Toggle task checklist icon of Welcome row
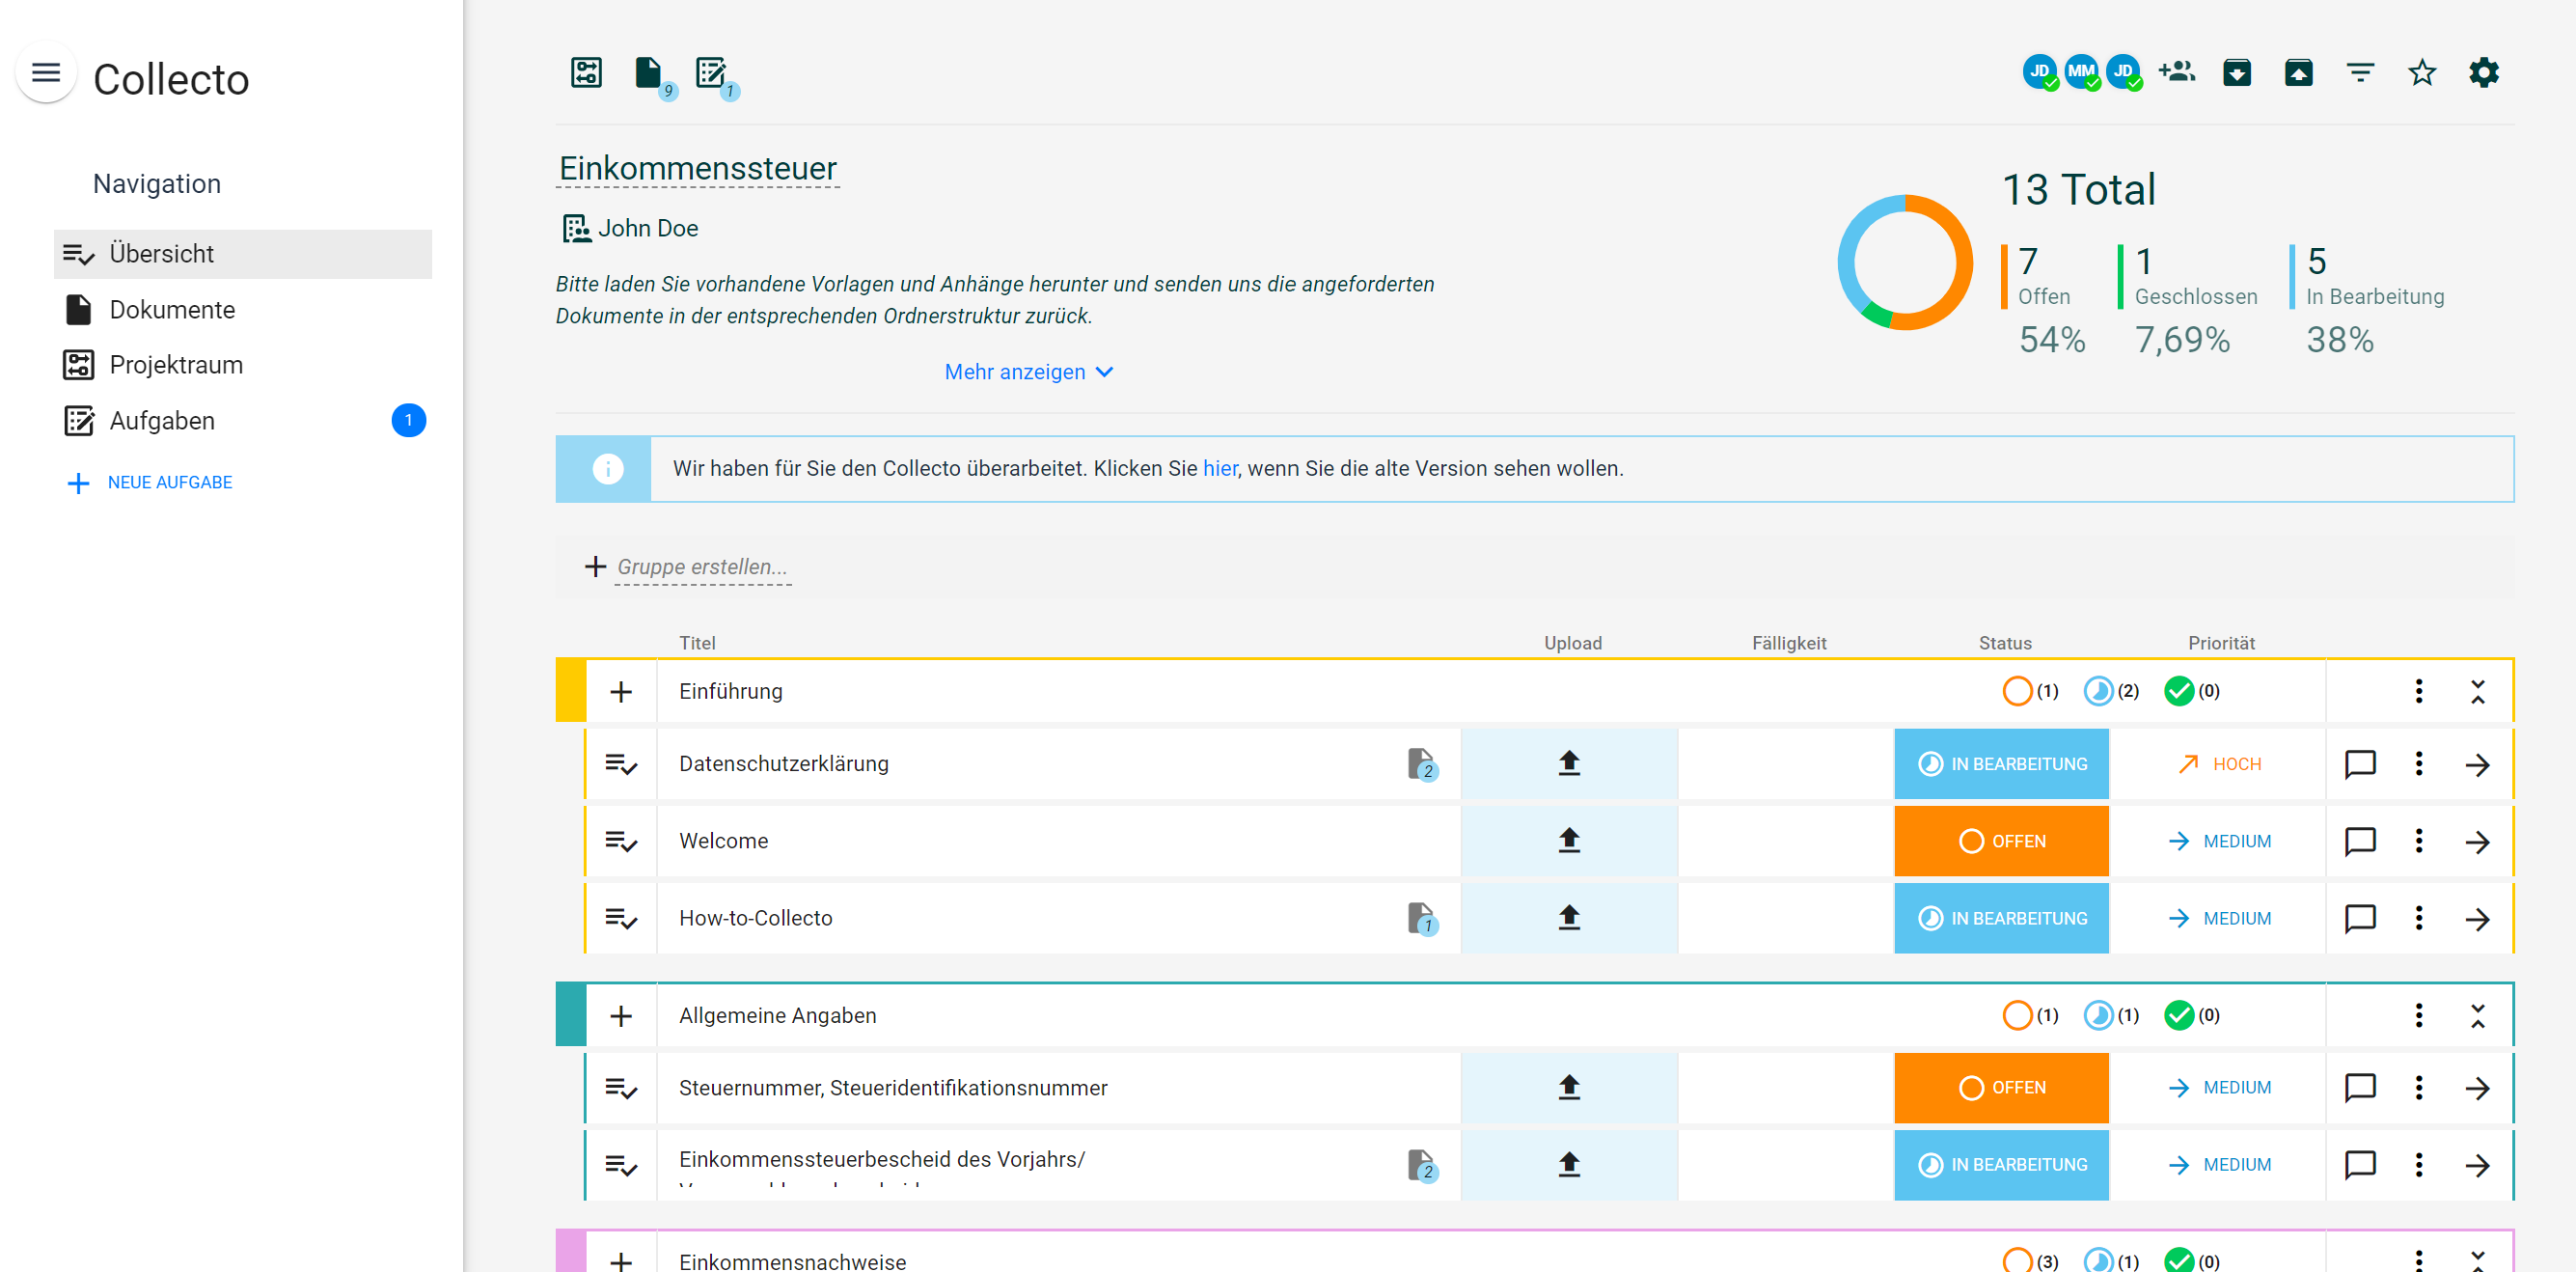The image size is (2576, 1272). [x=621, y=842]
